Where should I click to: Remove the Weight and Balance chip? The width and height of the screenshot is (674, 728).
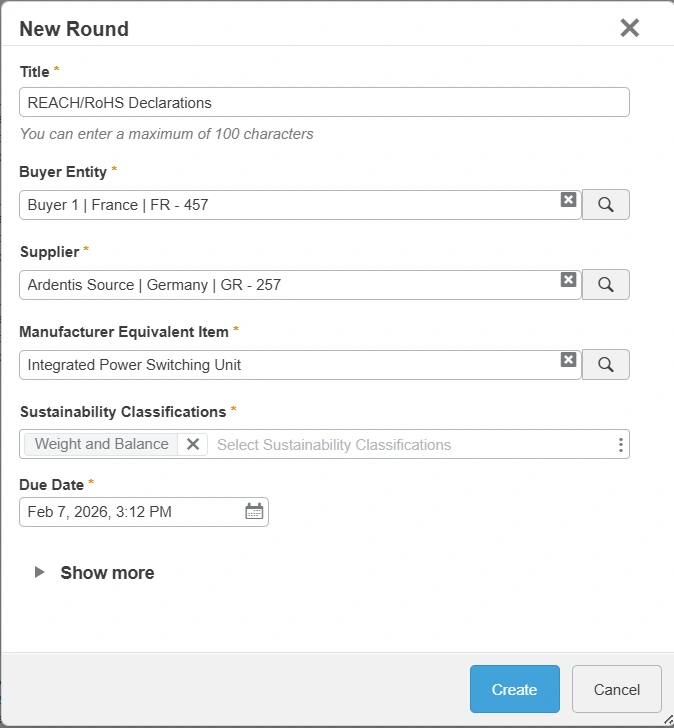click(x=193, y=444)
